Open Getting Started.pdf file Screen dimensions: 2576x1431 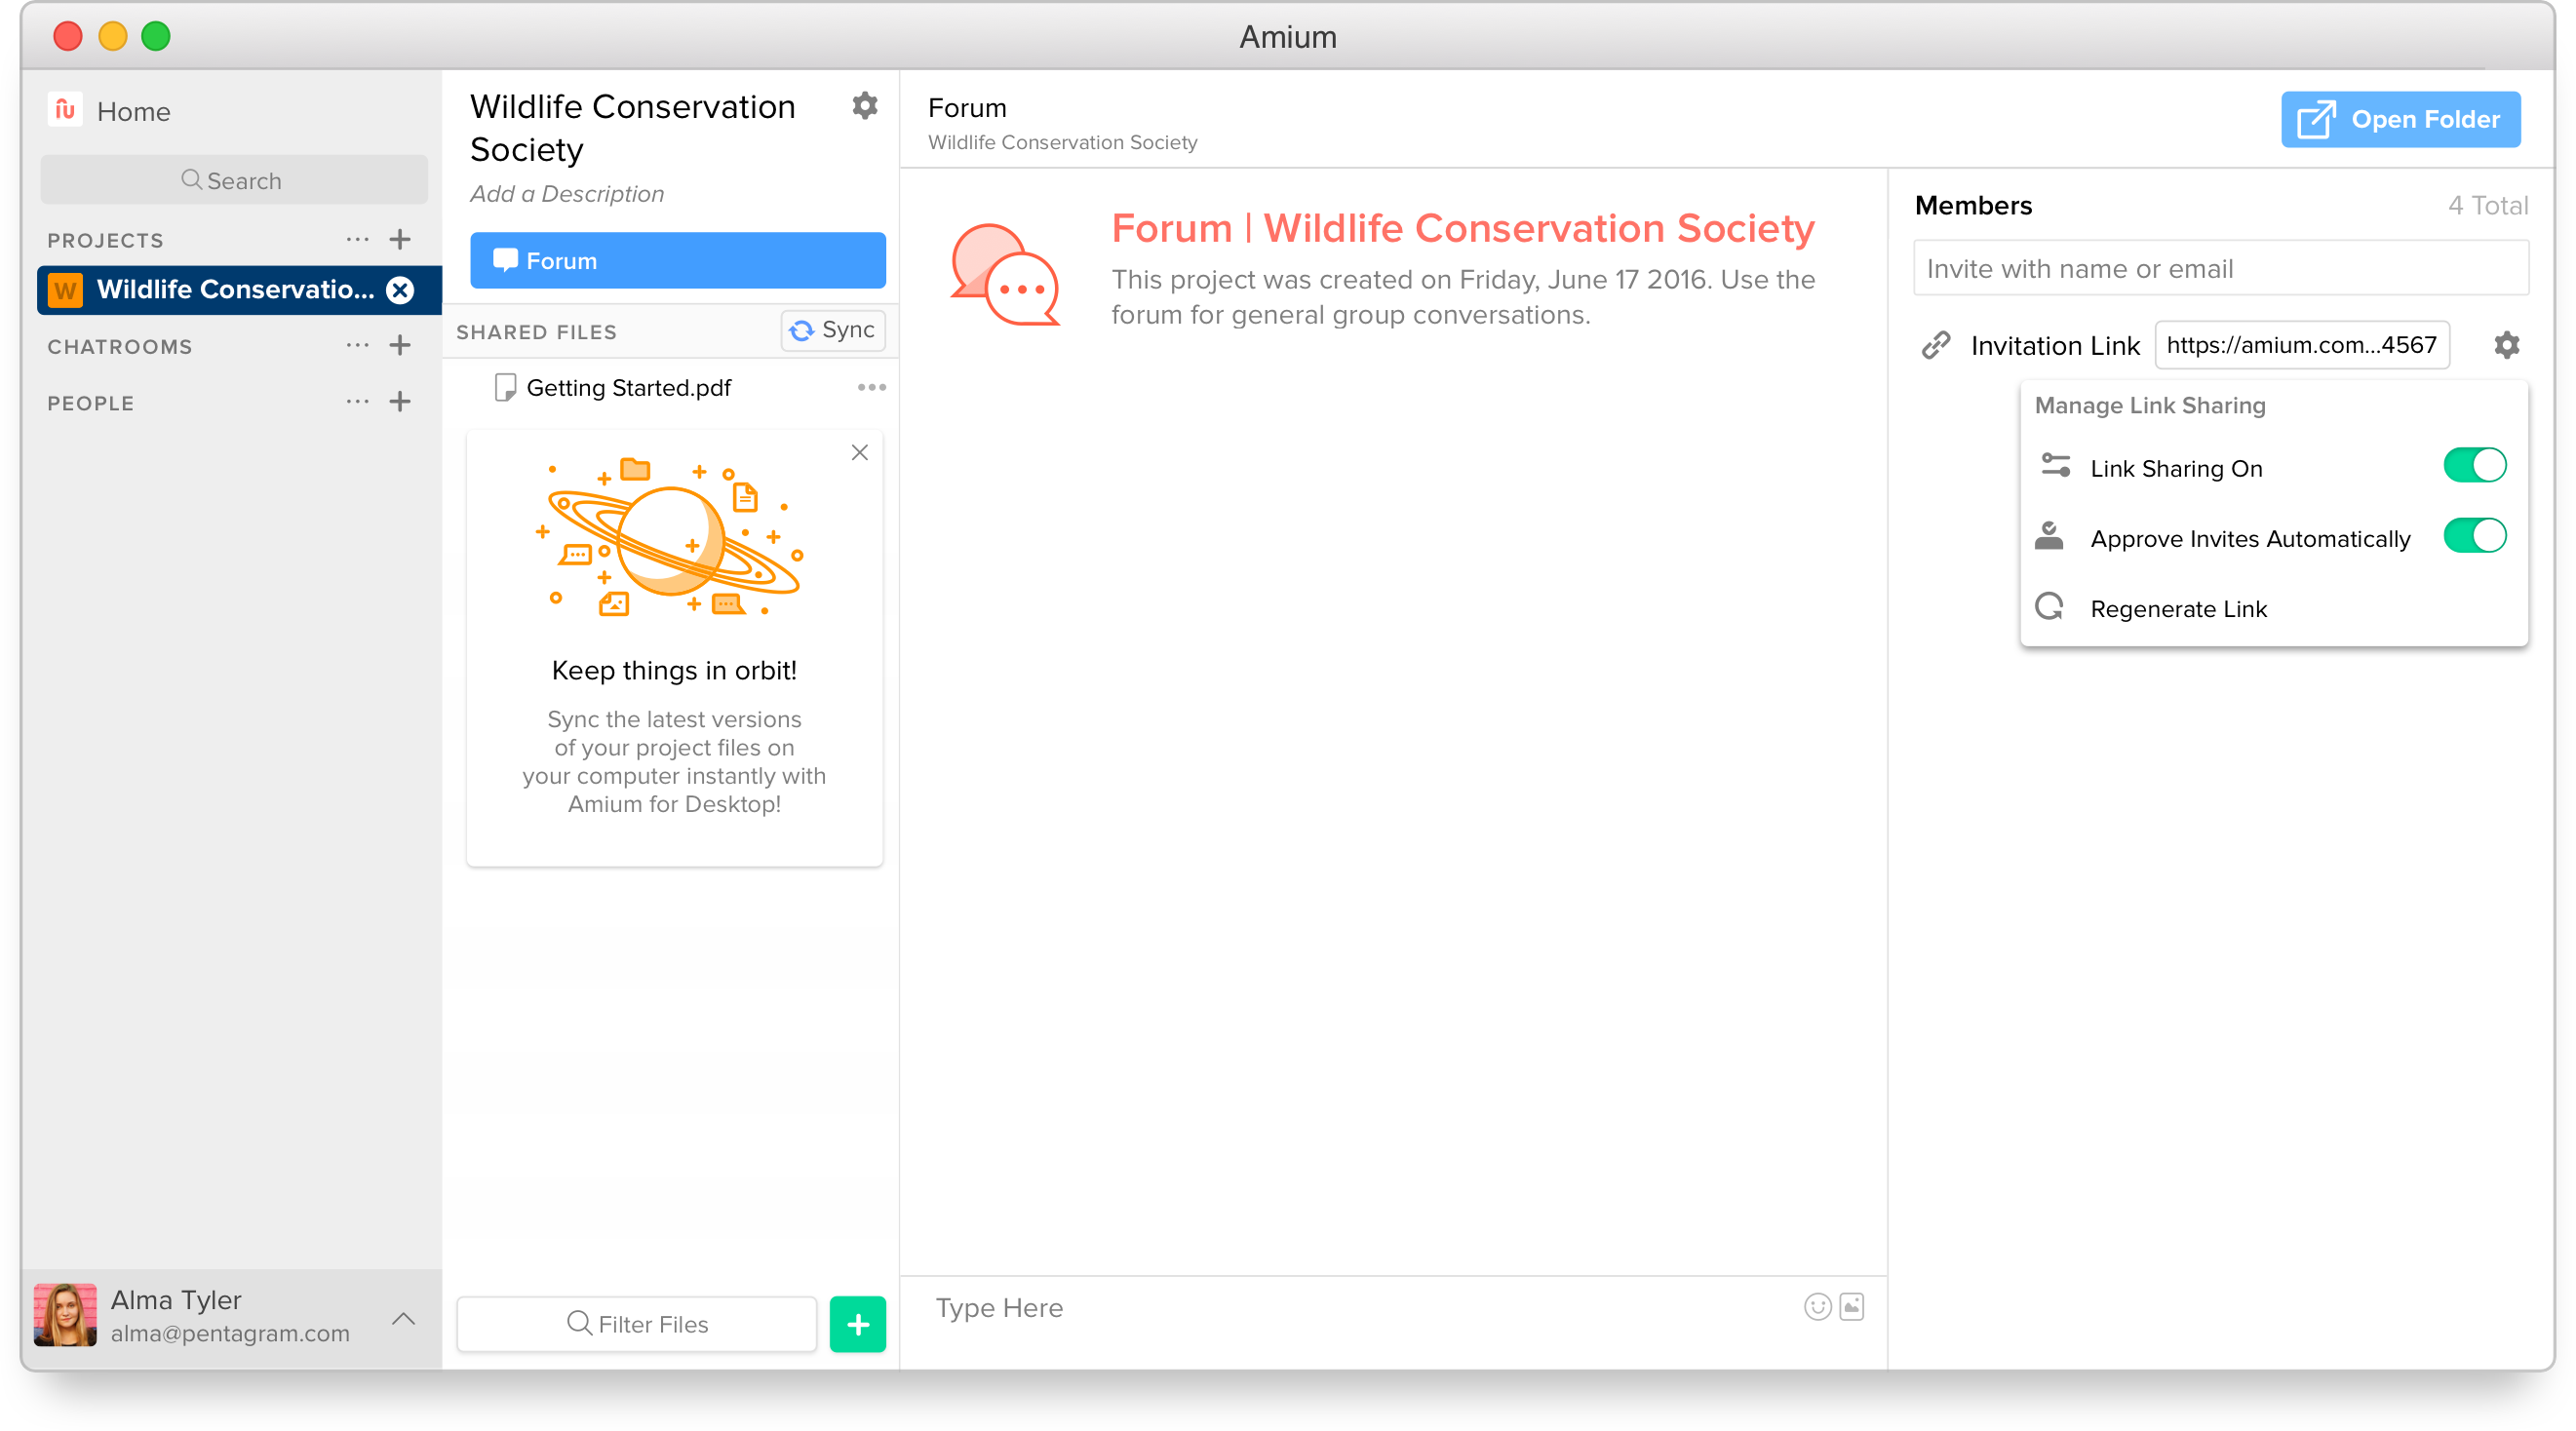628,388
